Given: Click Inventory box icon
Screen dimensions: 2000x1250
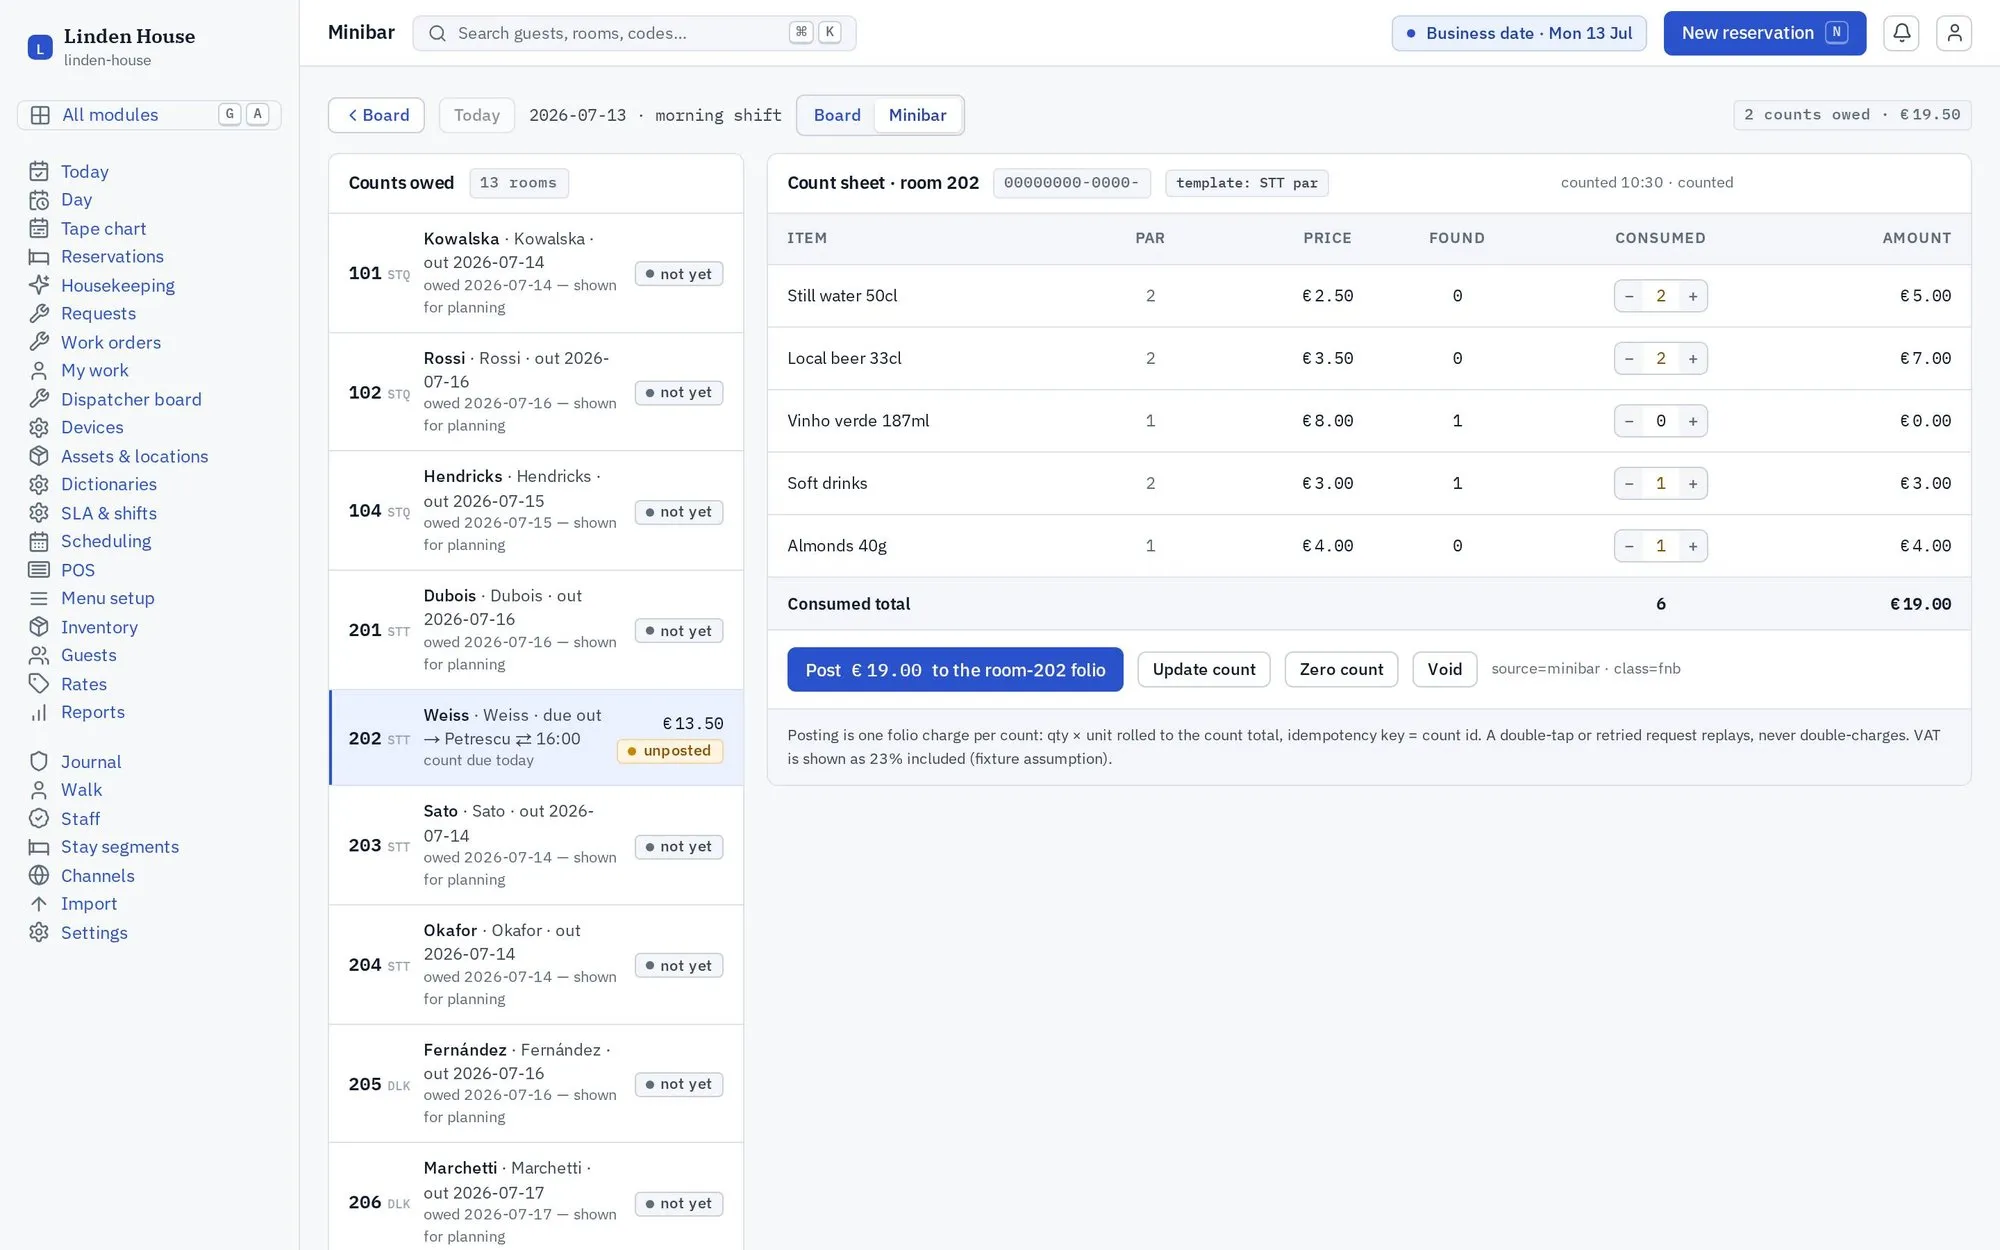Looking at the screenshot, I should pos(39,627).
